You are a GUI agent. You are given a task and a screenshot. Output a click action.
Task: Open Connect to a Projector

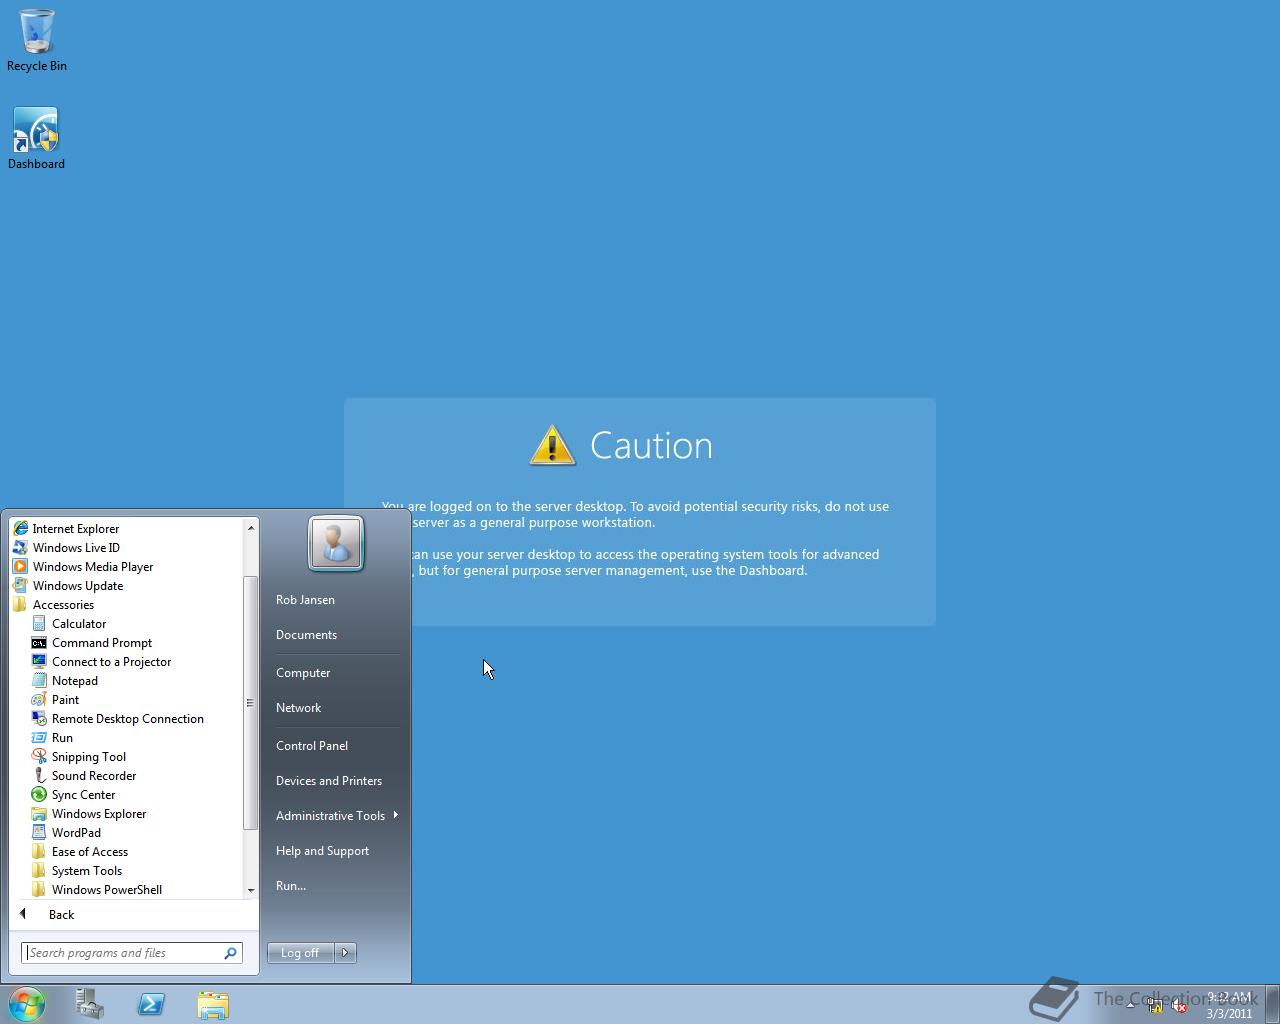pos(101,661)
